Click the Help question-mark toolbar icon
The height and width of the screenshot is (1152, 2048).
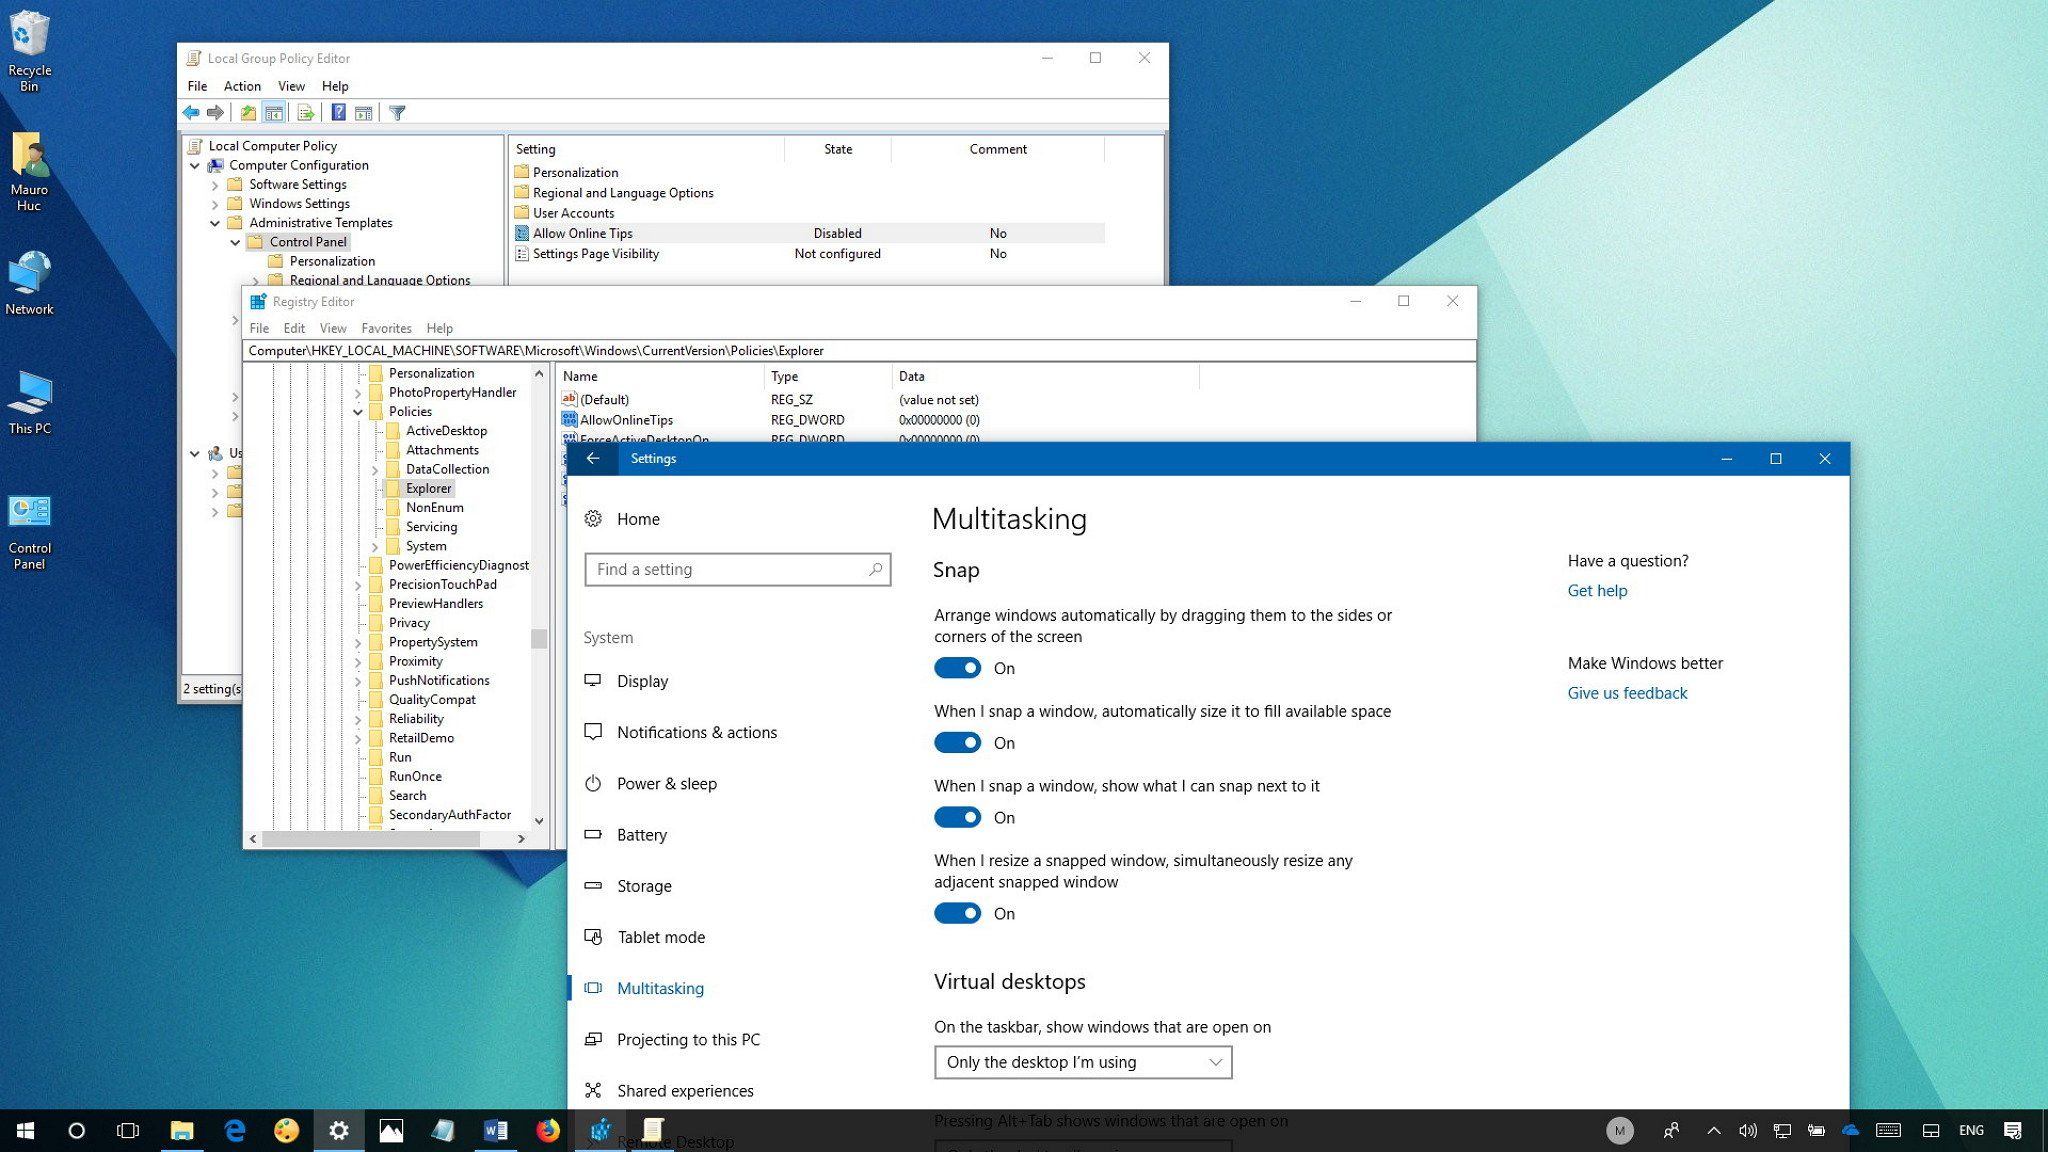[x=338, y=113]
